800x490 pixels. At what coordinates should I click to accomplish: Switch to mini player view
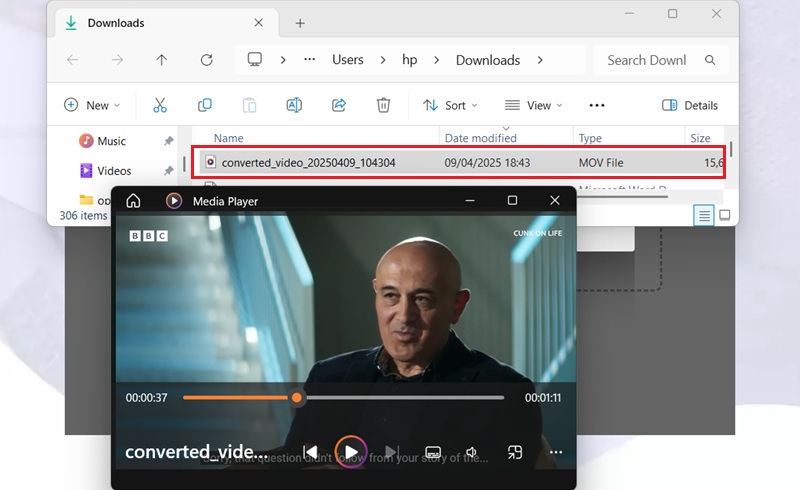515,452
